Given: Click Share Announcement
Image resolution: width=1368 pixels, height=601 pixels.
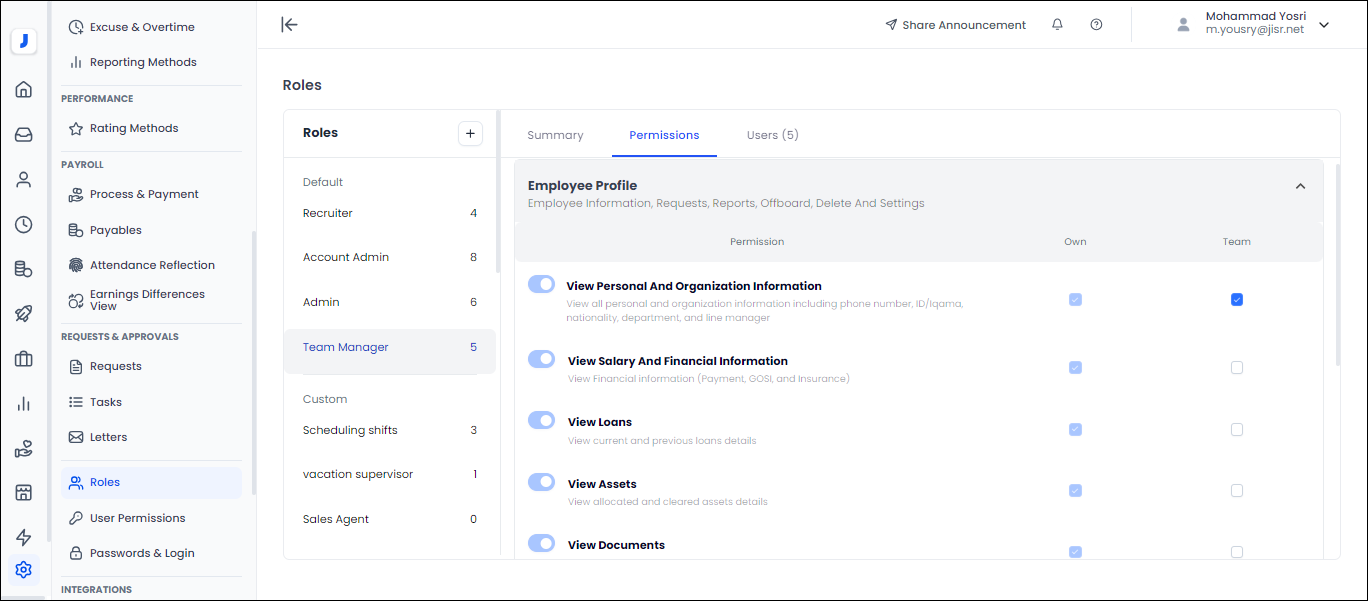Looking at the screenshot, I should [x=955, y=24].
